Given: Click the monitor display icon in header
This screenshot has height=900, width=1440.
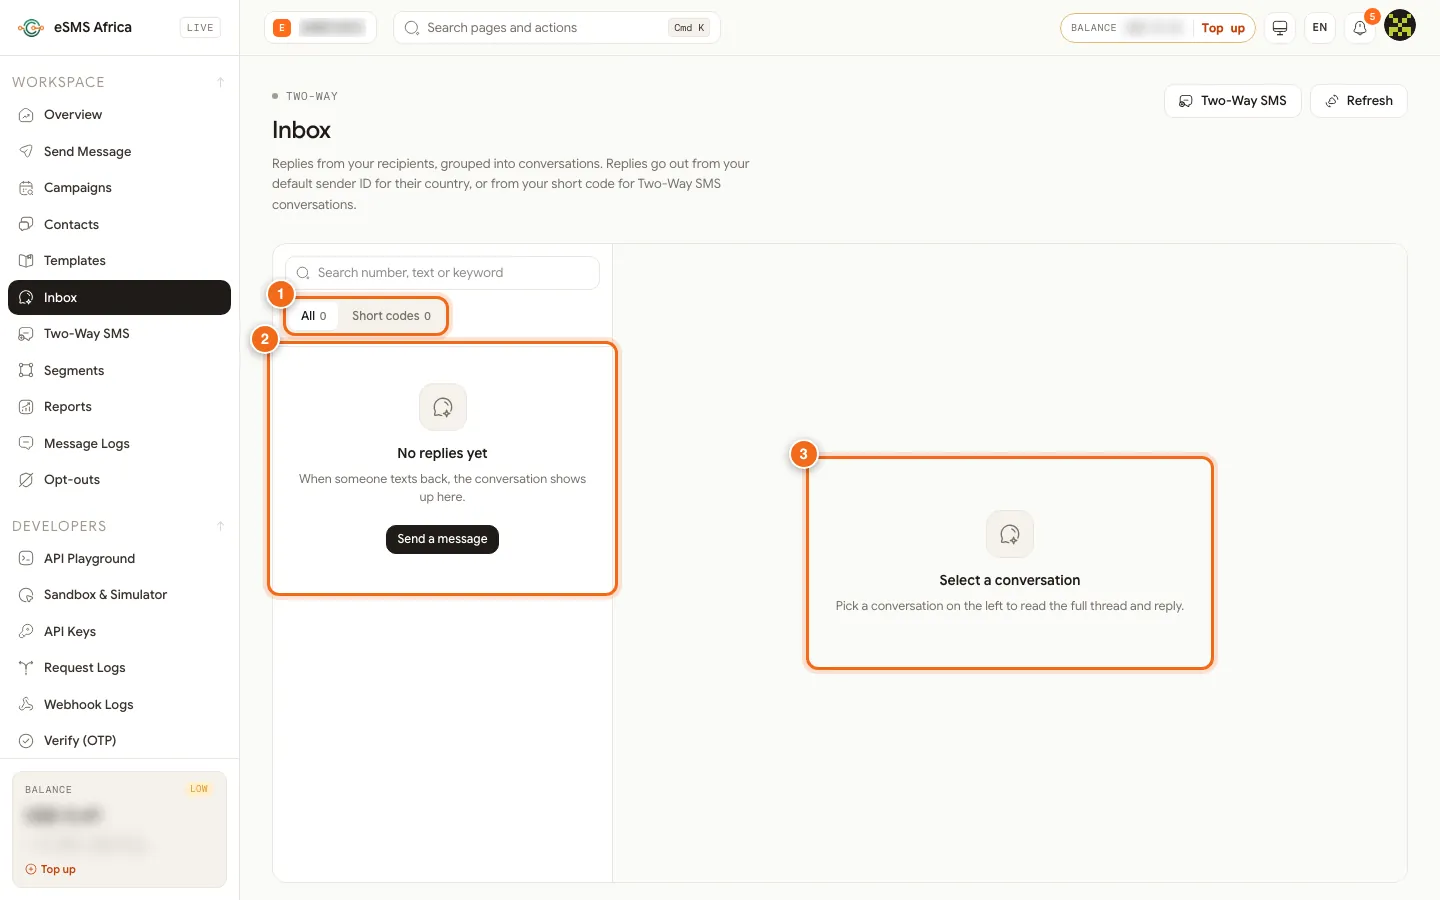Looking at the screenshot, I should (1280, 28).
